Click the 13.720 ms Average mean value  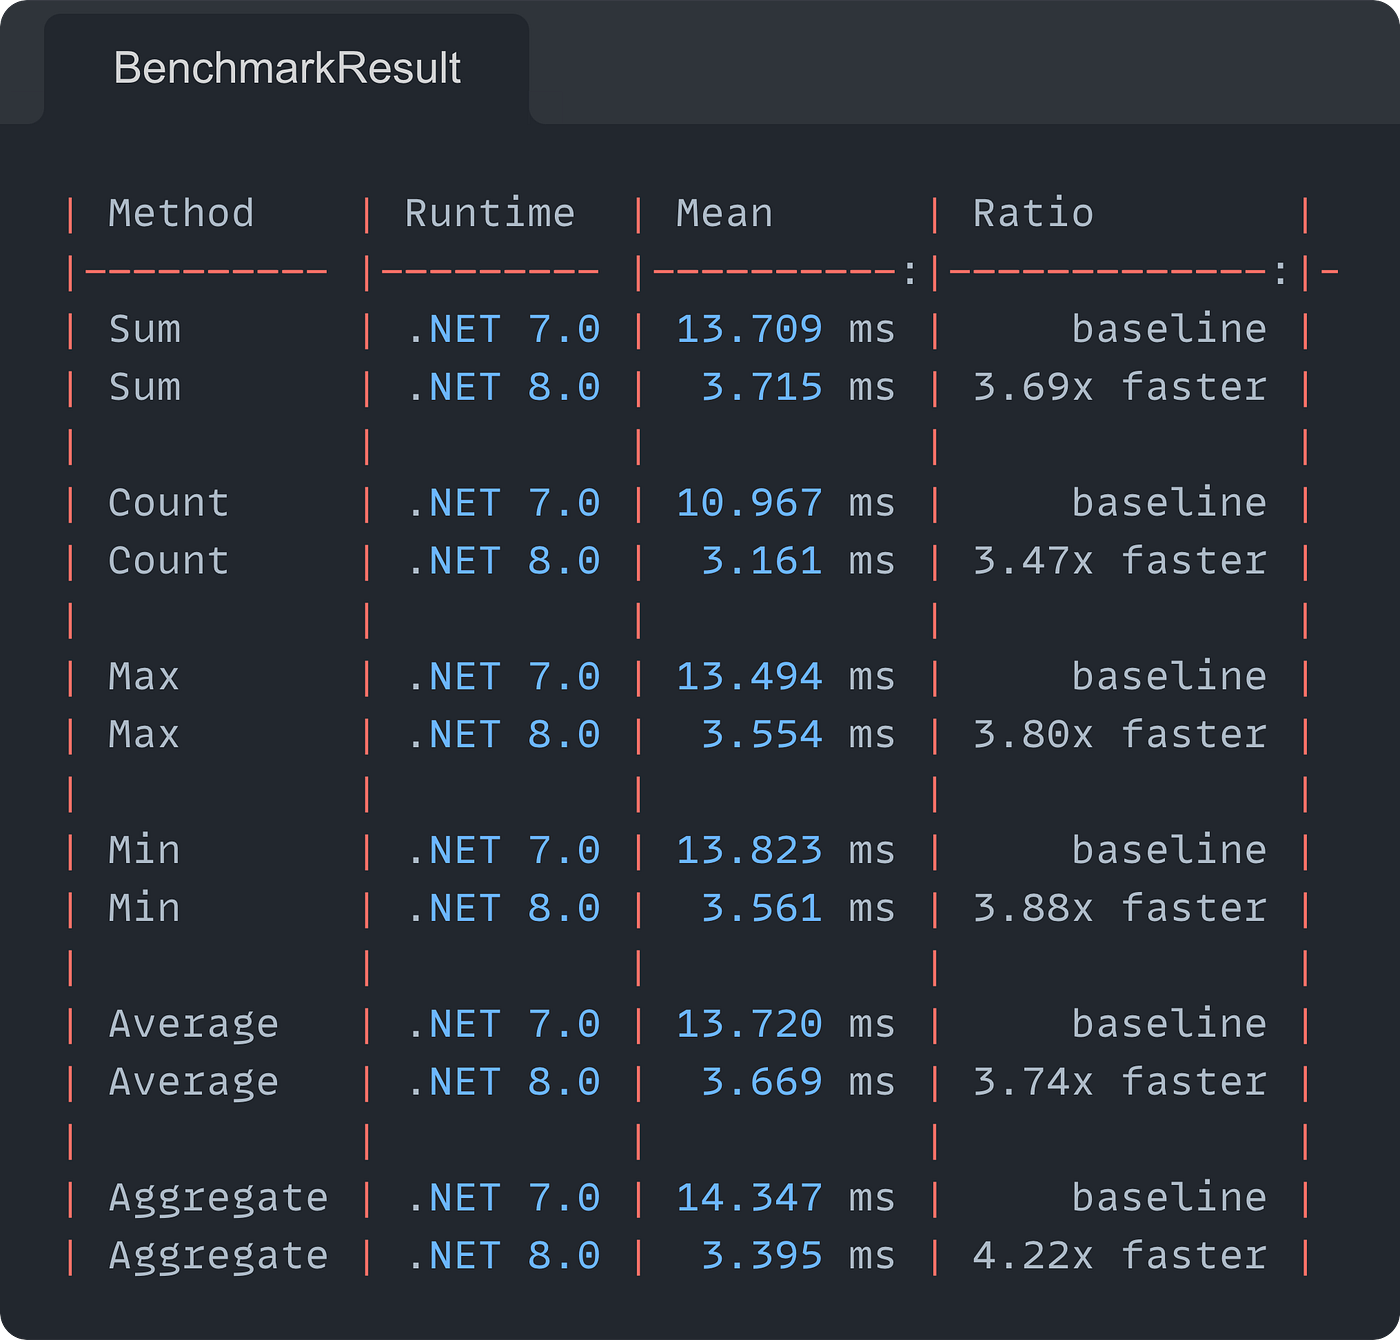(x=785, y=1024)
